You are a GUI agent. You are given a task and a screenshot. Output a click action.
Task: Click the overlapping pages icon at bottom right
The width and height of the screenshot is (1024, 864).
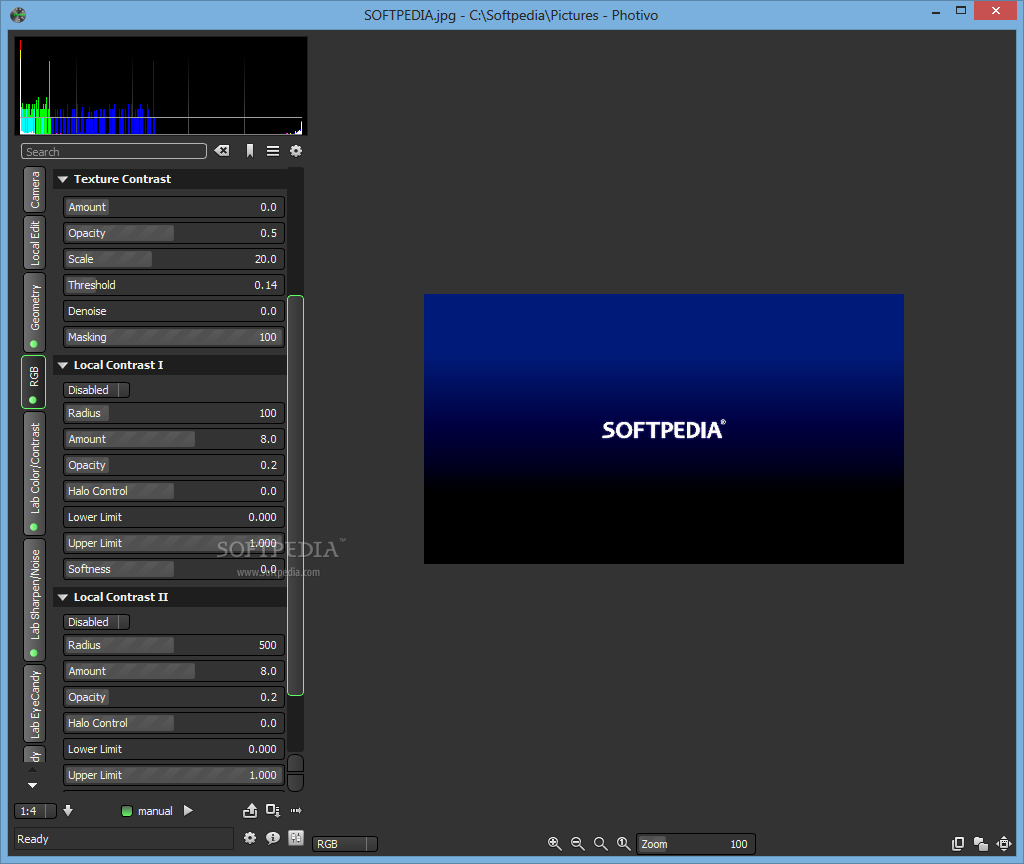[957, 844]
